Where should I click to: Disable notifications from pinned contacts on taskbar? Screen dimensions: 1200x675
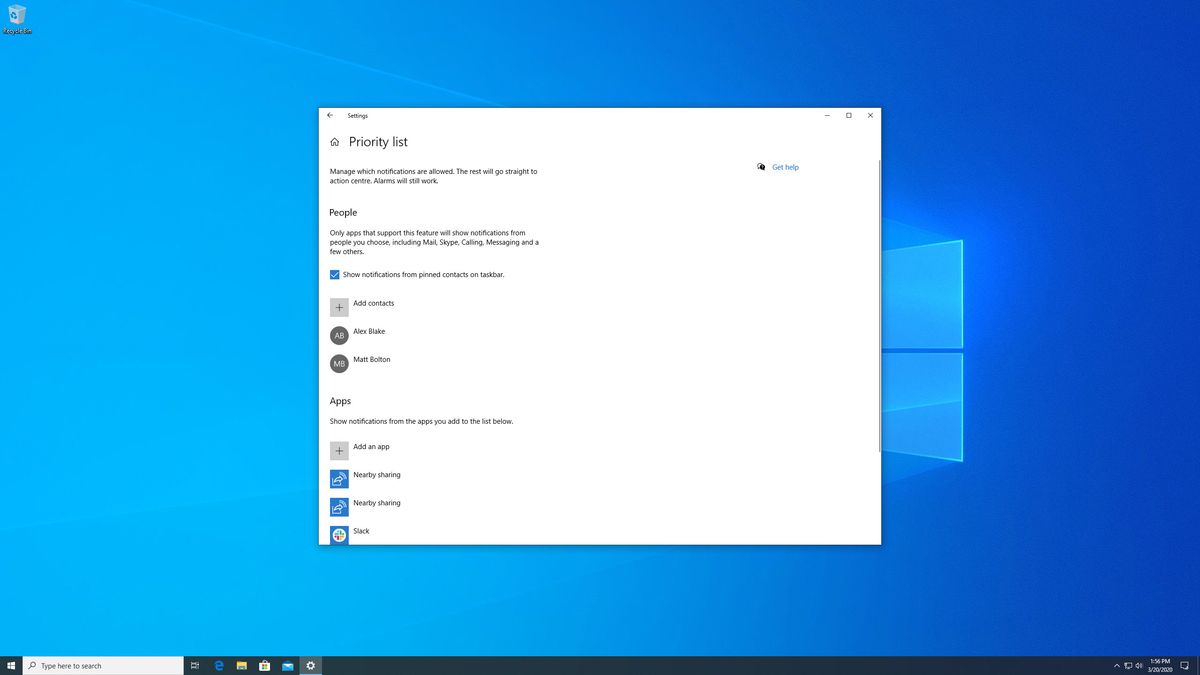coord(335,274)
